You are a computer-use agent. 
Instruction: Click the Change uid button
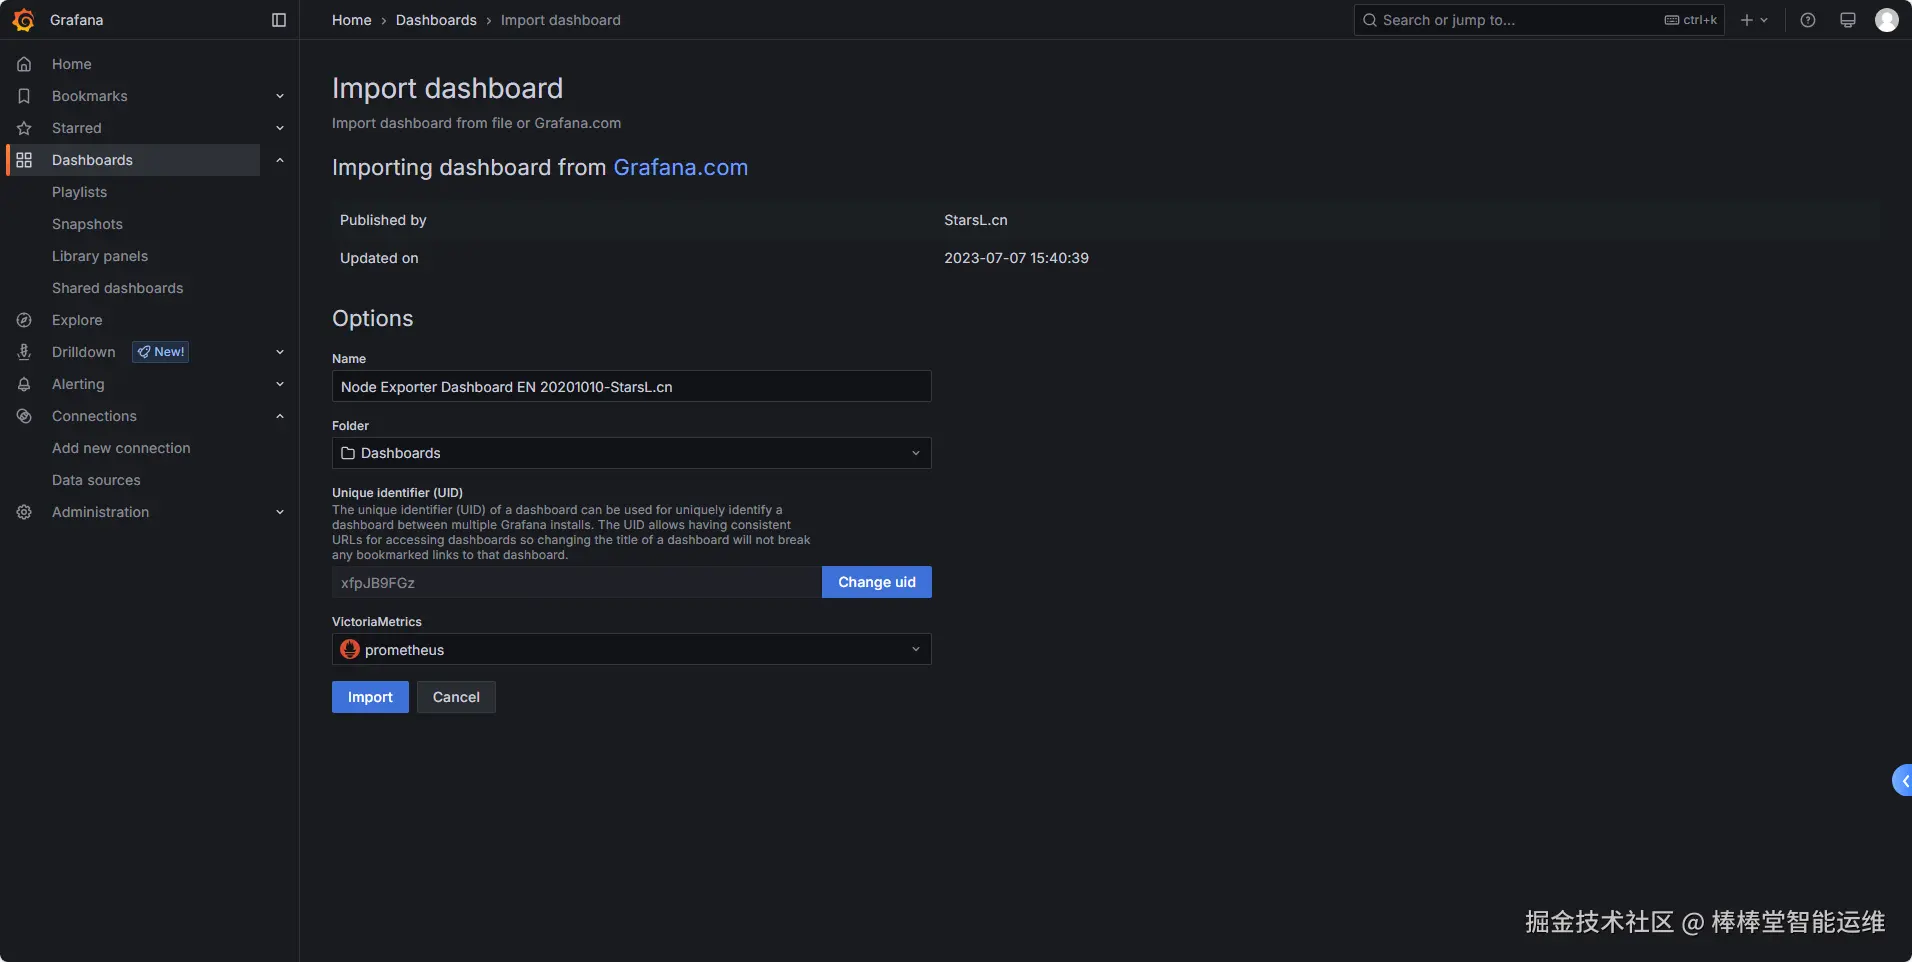tap(877, 582)
